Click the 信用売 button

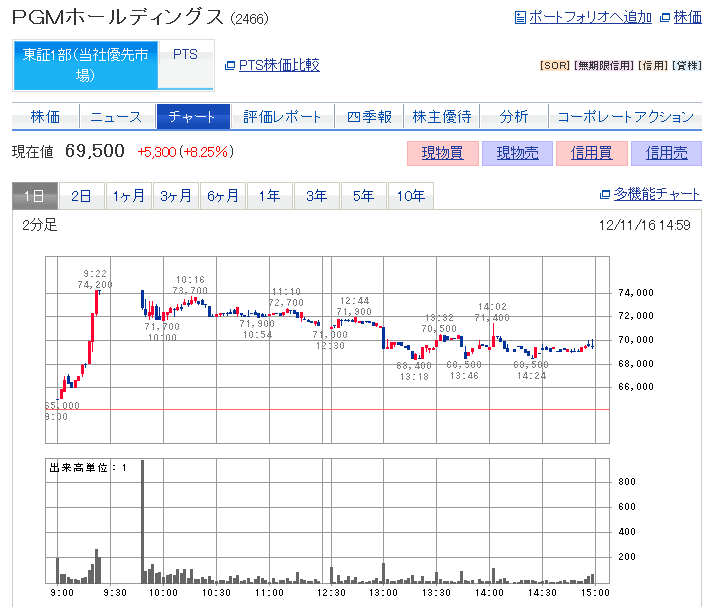click(667, 153)
